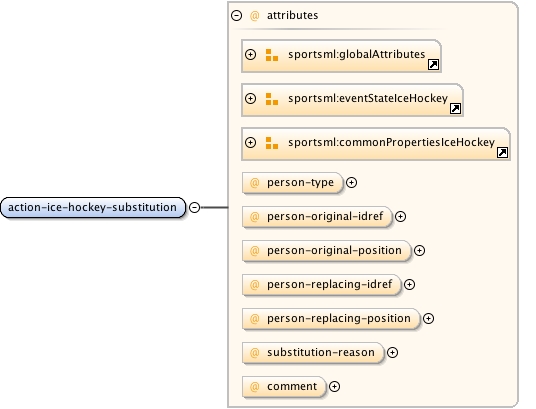Collapse the attributes container
The height and width of the screenshot is (409, 536).
(x=237, y=15)
